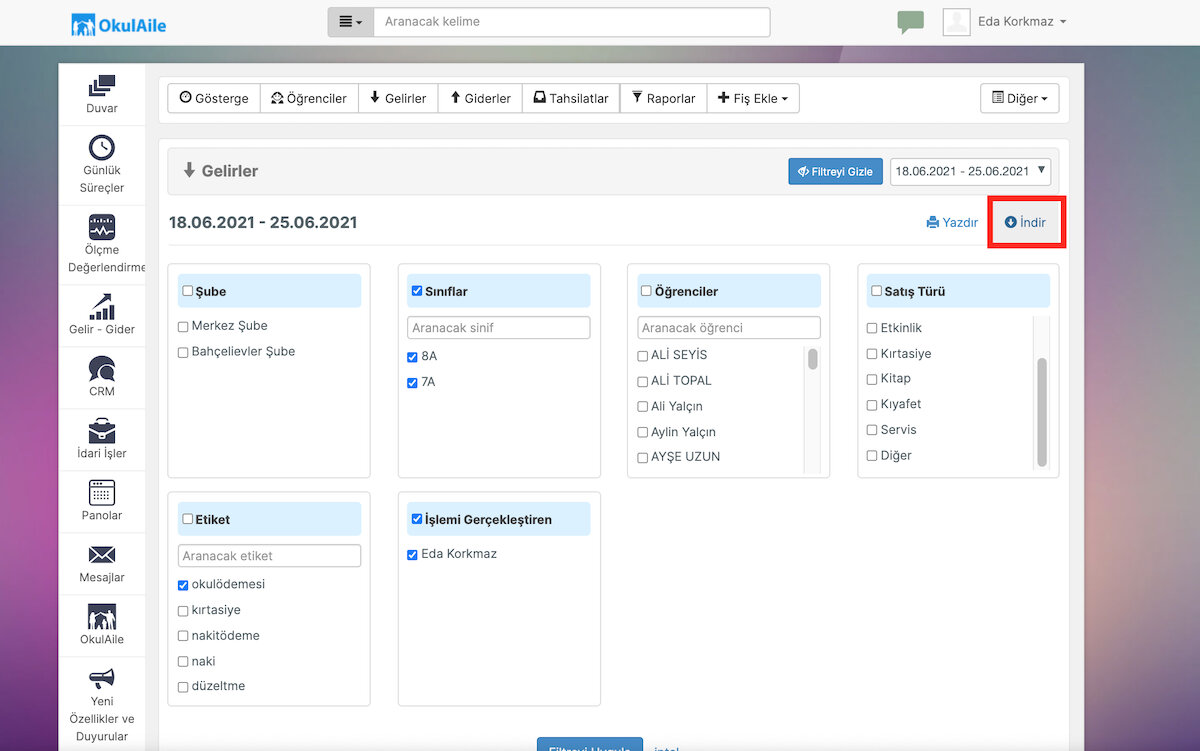
Task: Focus the Aranacak kelime search field
Action: point(572,22)
